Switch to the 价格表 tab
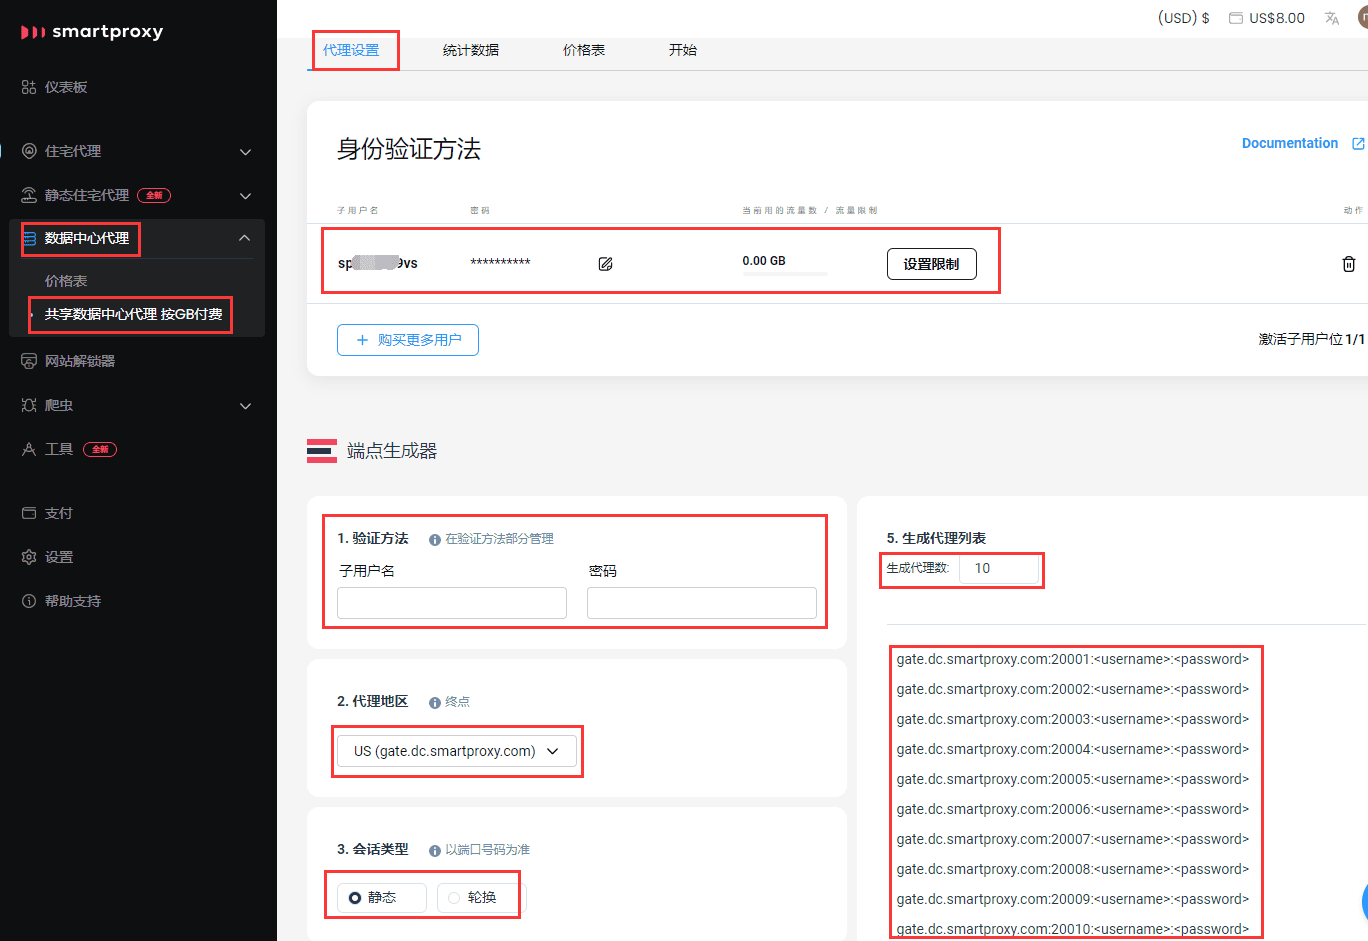Viewport: 1368px width, 941px height. click(x=583, y=50)
